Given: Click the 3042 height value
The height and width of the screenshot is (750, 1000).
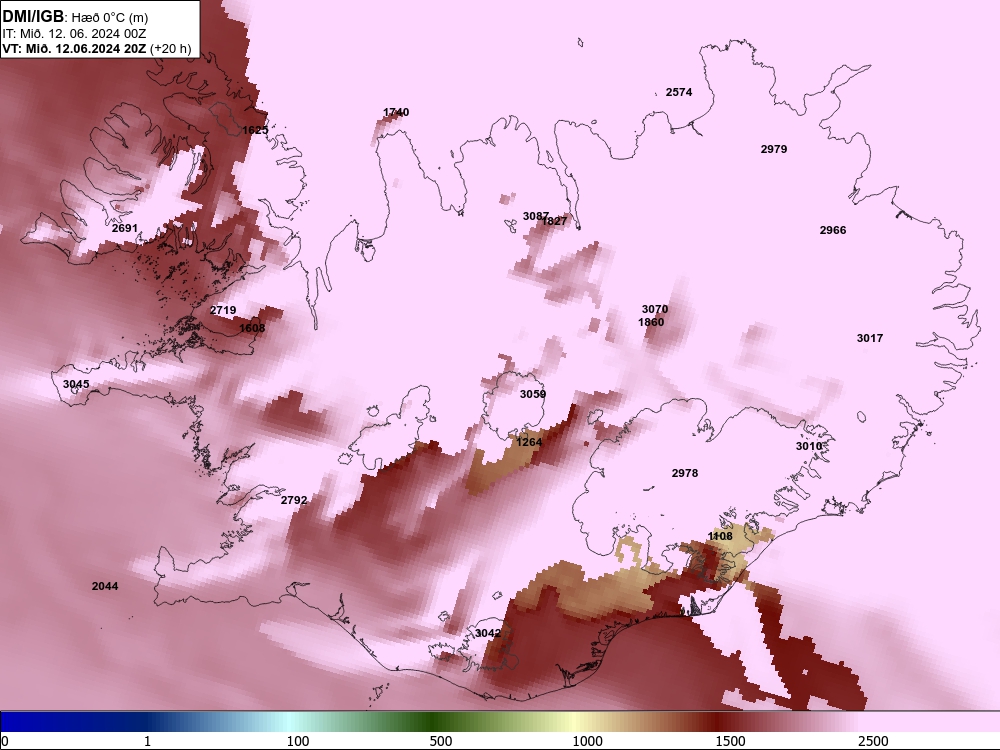Looking at the screenshot, I should (x=488, y=633).
